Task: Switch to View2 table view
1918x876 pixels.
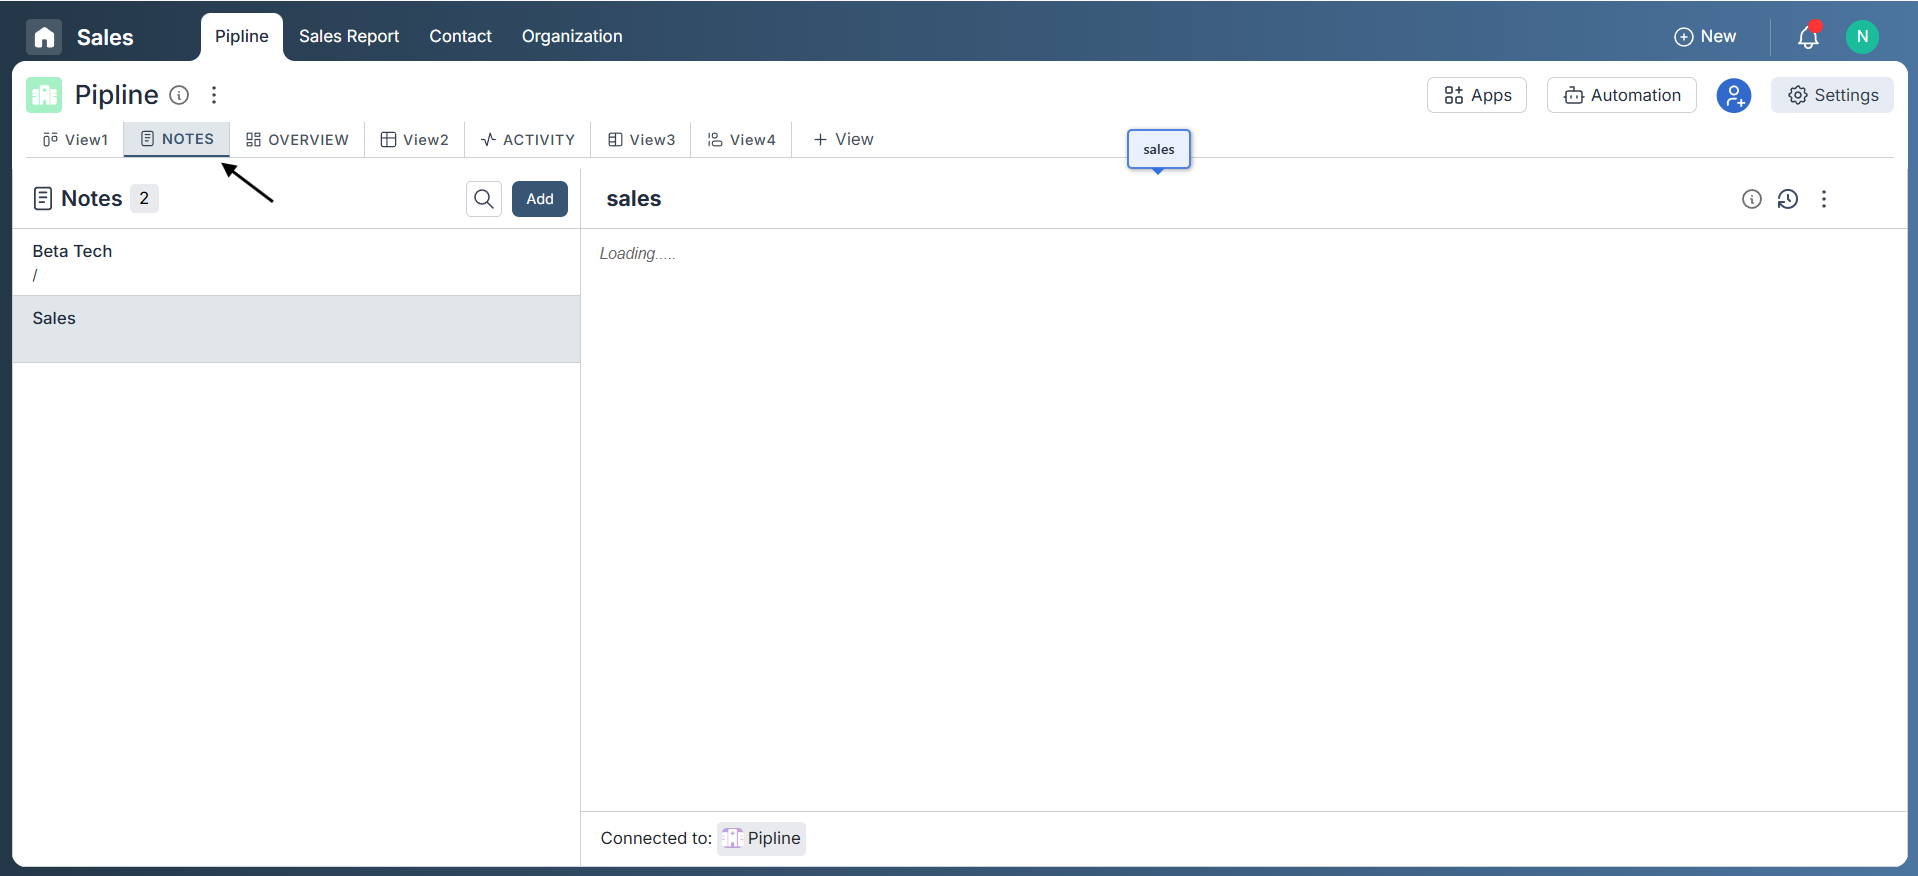Action: click(415, 140)
